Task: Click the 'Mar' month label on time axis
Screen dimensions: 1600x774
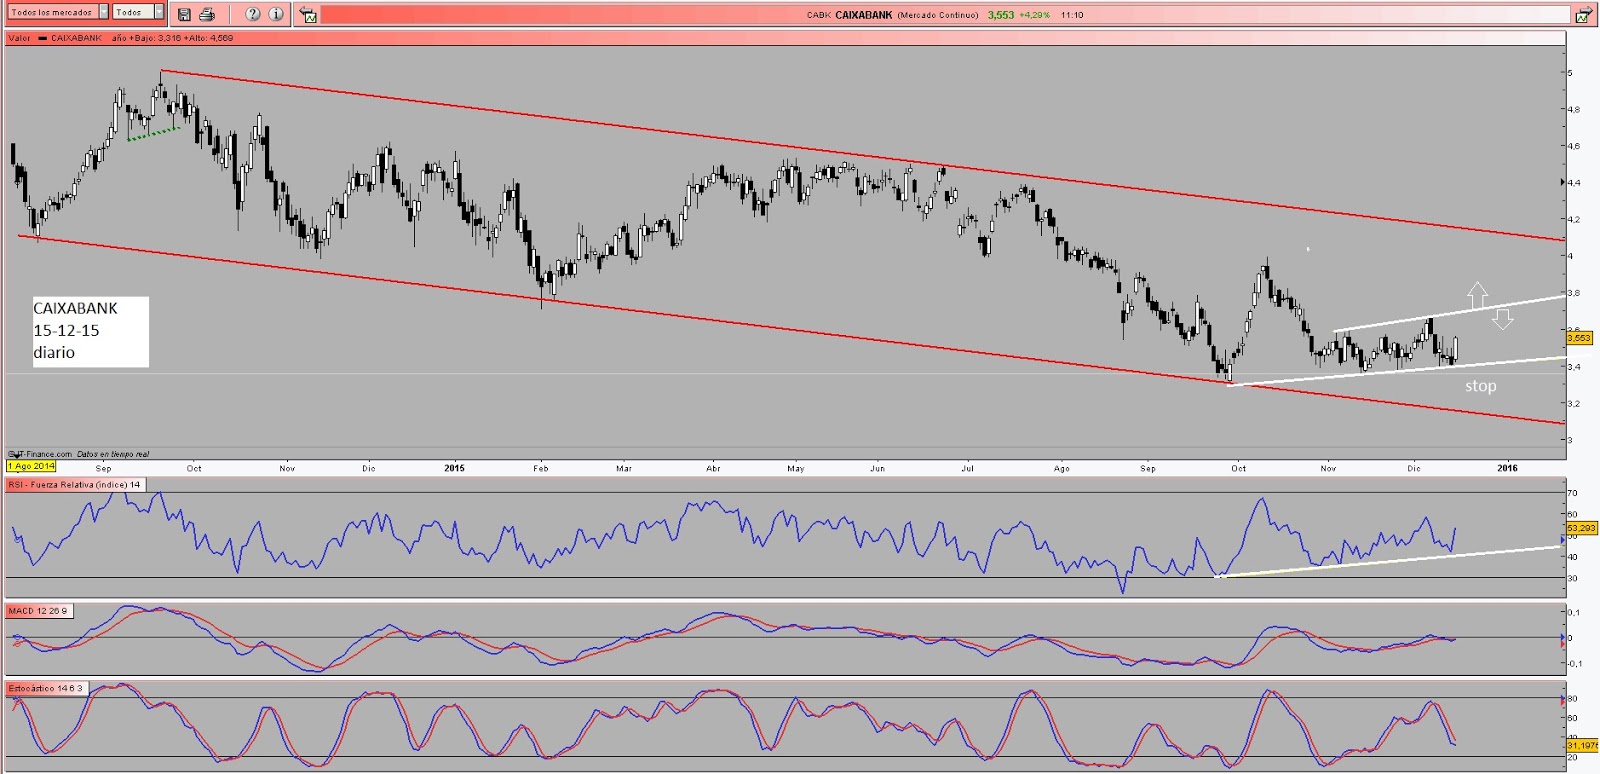Action: [x=624, y=468]
